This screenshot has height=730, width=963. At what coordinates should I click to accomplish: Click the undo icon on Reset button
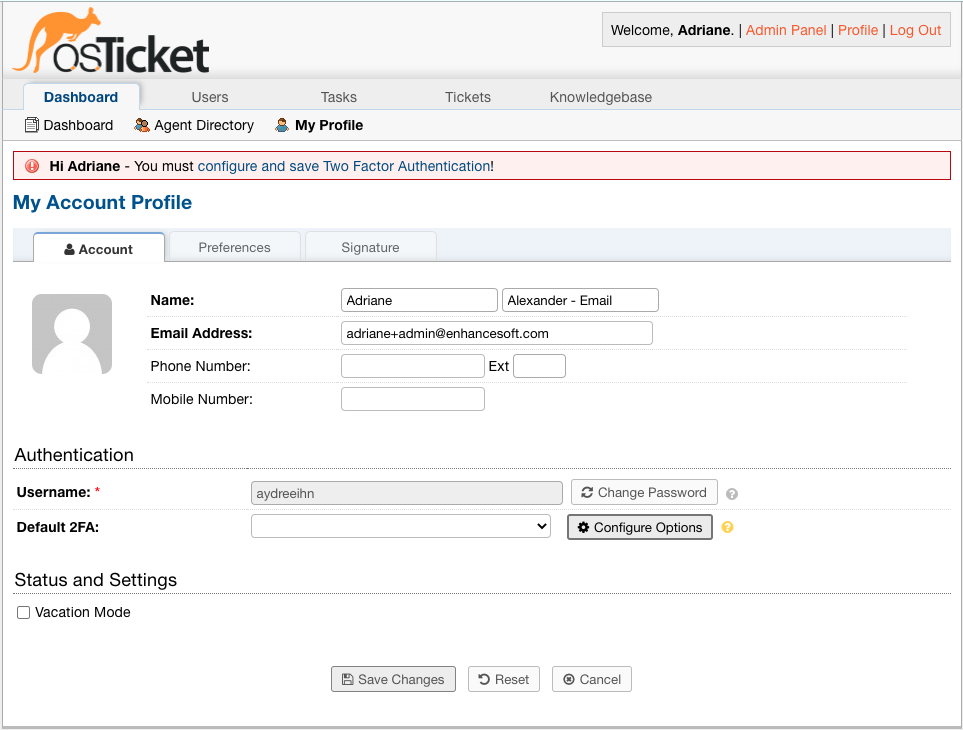[486, 679]
